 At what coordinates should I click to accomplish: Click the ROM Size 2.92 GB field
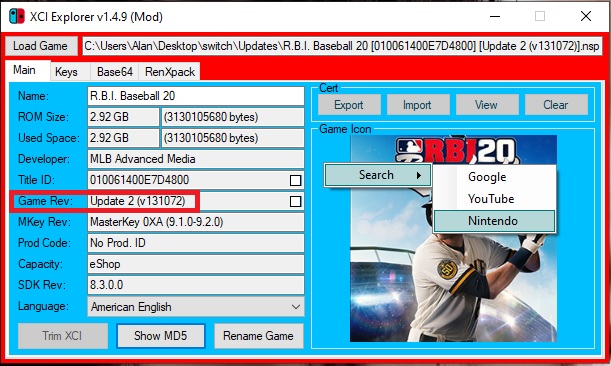point(123,117)
